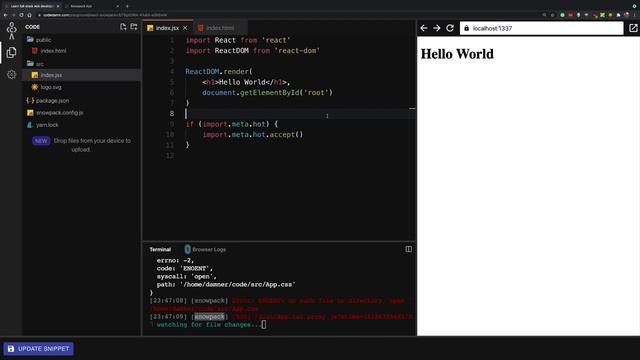This screenshot has width=640, height=360.
Task: Open preview in new window
Action: 633,28
